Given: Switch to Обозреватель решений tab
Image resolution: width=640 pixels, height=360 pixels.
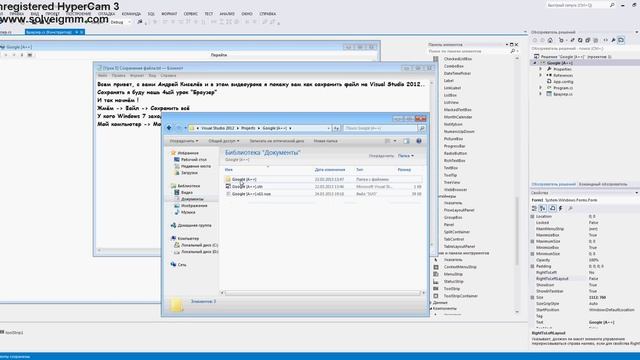Looking at the screenshot, I should (x=553, y=184).
